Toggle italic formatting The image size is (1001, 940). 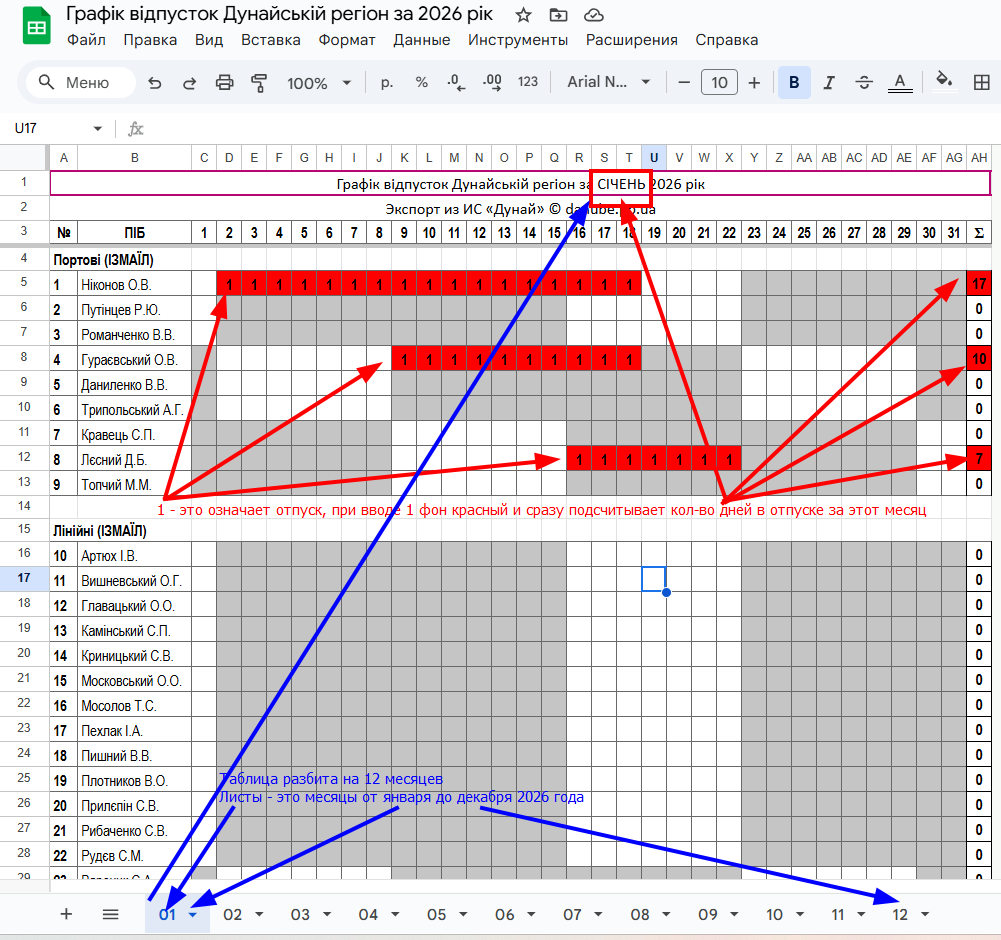pyautogui.click(x=830, y=83)
